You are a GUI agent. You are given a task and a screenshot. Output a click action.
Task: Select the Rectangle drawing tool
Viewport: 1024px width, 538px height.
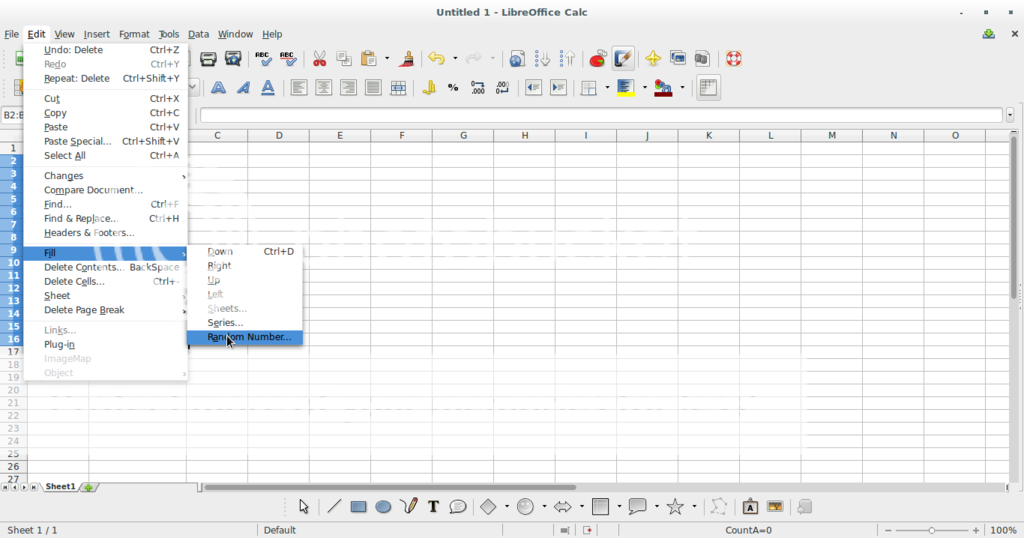coord(359,507)
